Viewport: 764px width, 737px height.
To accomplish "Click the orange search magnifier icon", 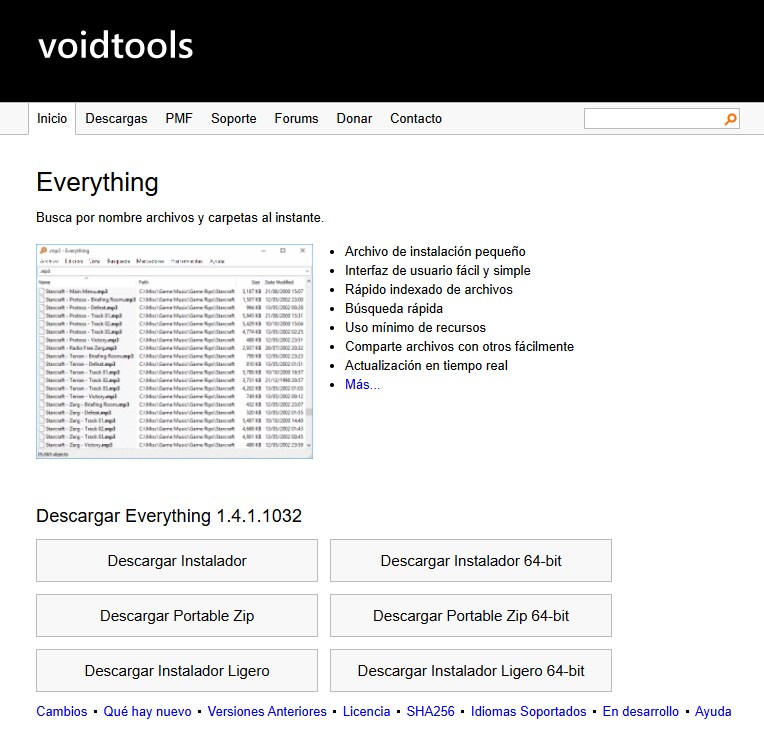I will 730,119.
